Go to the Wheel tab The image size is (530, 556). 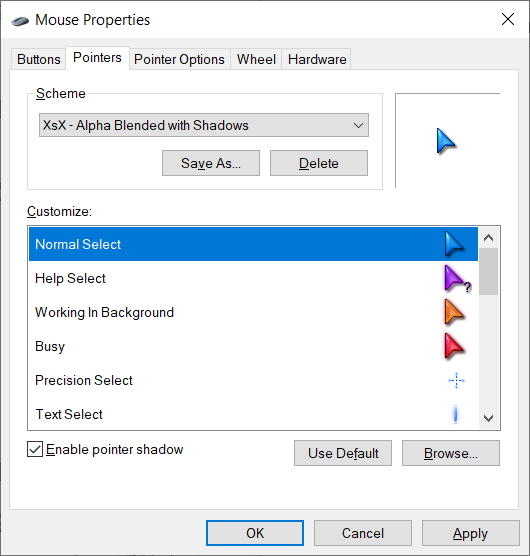pyautogui.click(x=256, y=59)
